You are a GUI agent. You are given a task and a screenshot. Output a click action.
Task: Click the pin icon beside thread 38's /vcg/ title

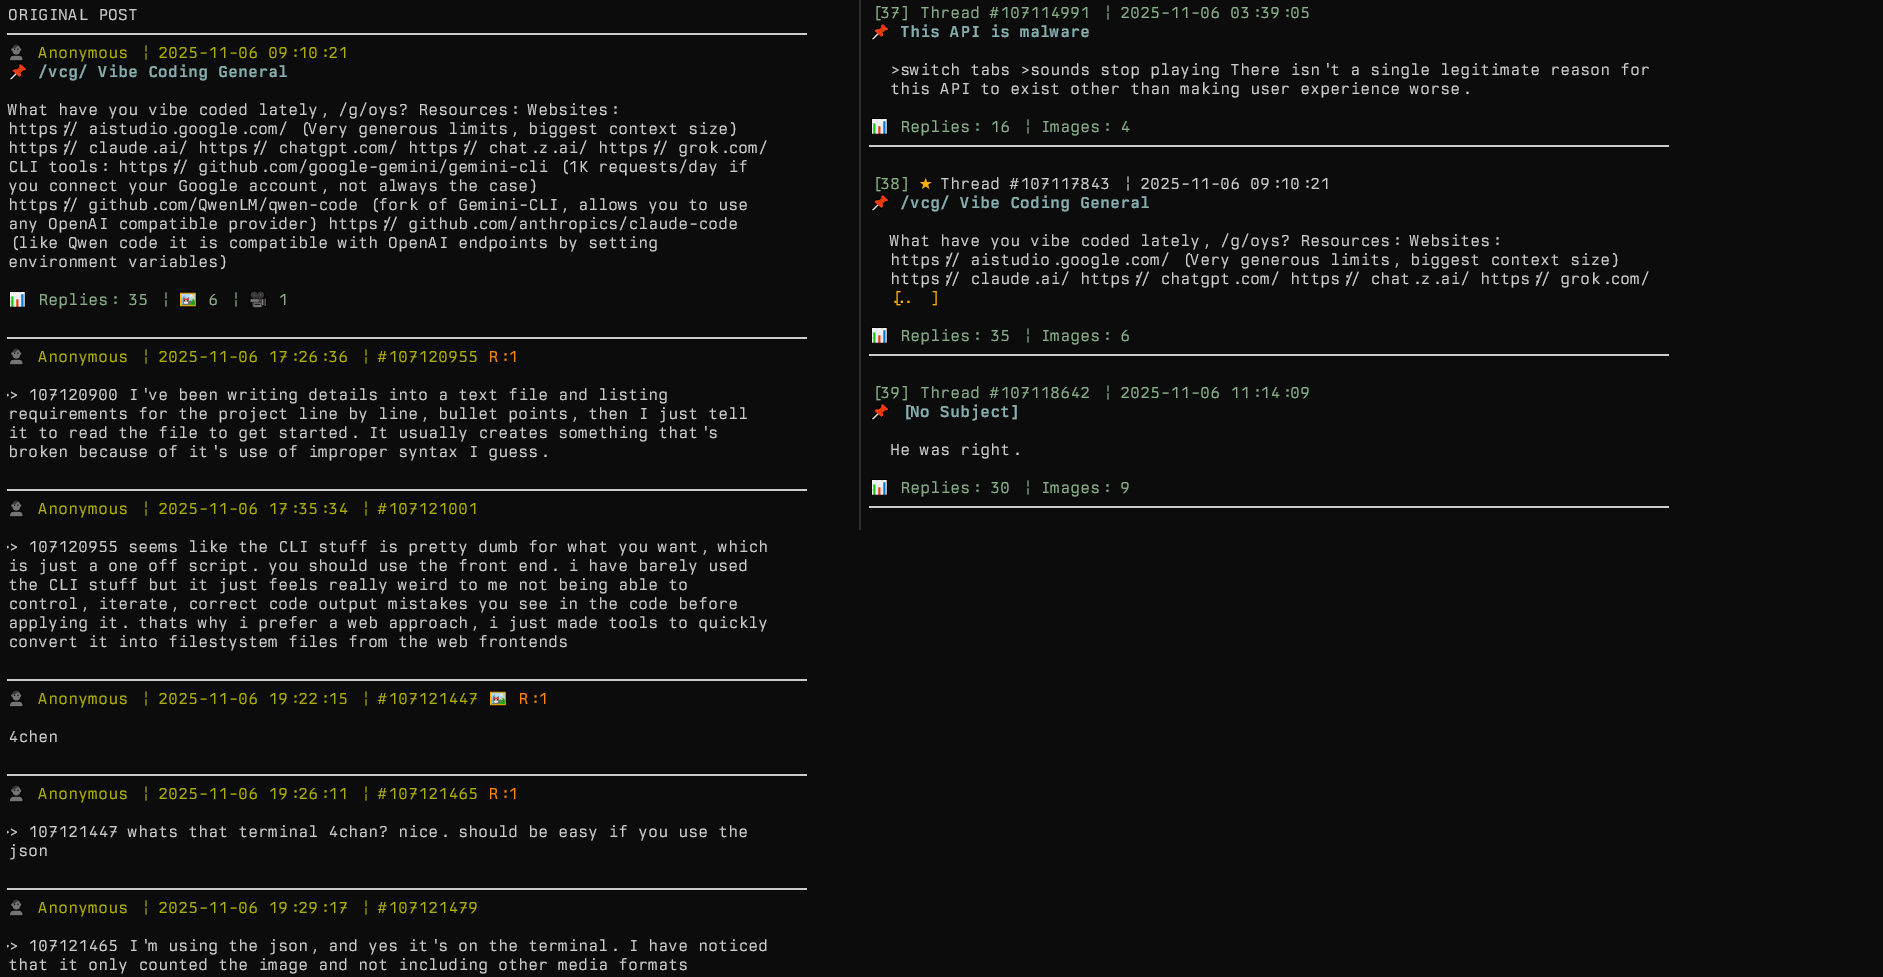click(x=880, y=203)
